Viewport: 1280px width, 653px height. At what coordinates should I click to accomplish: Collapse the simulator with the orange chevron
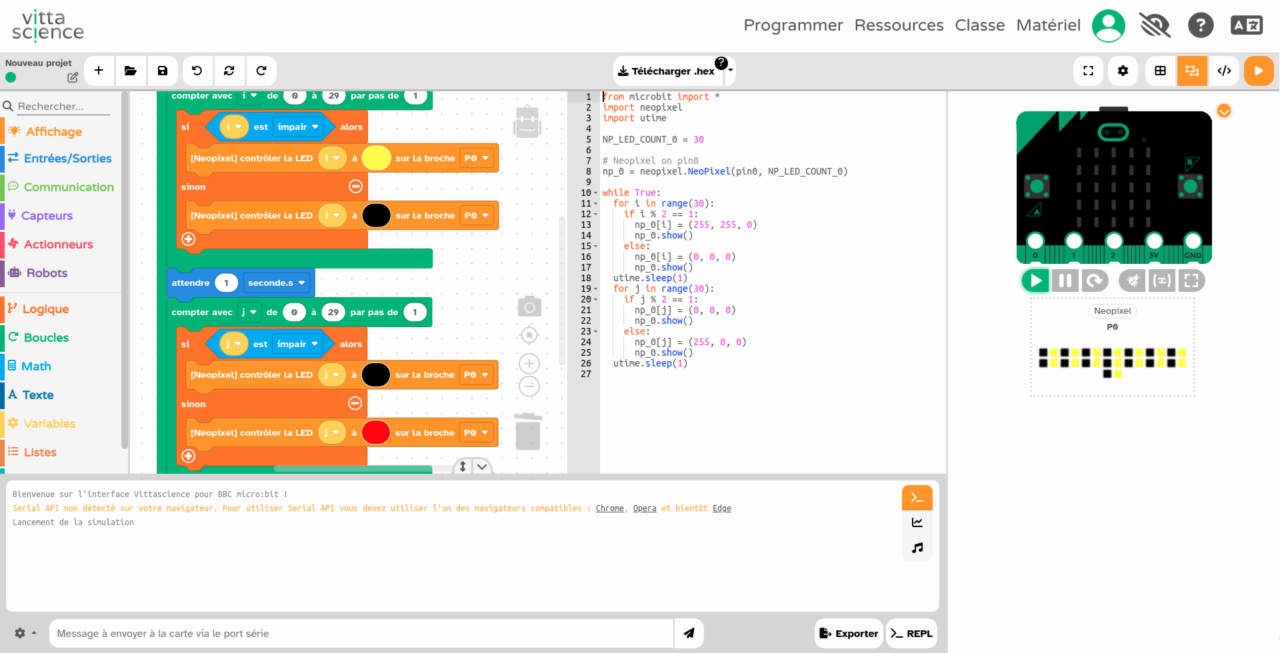[x=1223, y=111]
